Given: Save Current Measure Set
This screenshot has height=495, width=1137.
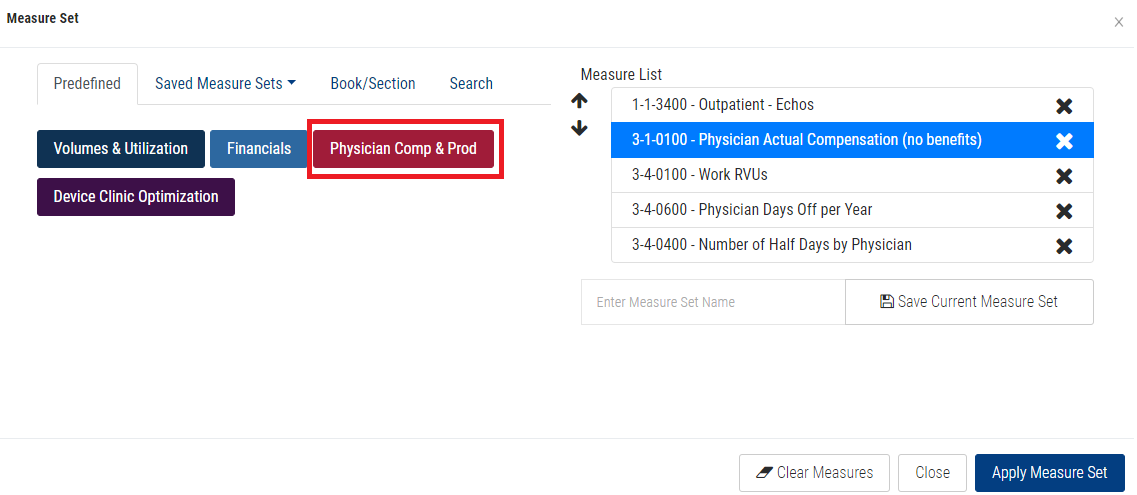Looking at the screenshot, I should point(969,302).
